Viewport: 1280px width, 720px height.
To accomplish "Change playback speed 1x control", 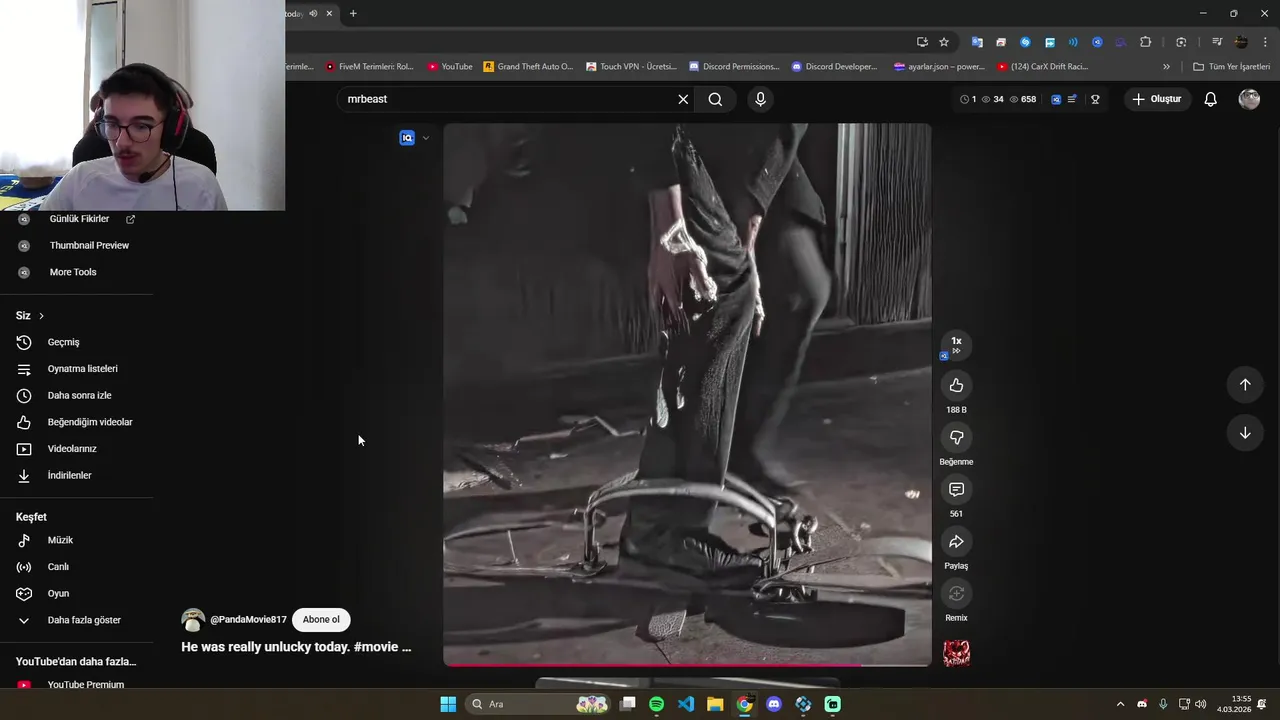I will pyautogui.click(x=956, y=345).
